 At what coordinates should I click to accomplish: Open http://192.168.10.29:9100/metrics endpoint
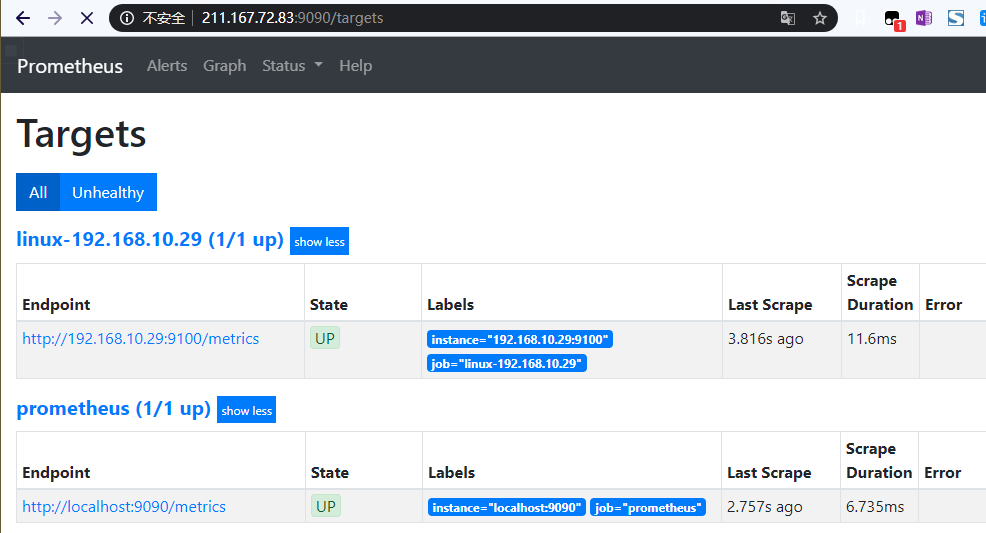[140, 339]
